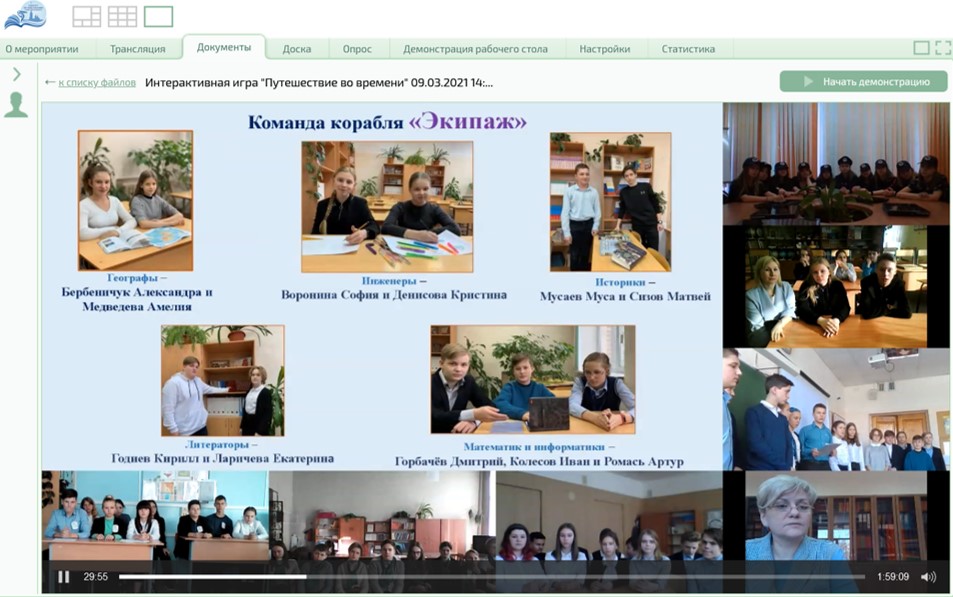The height and width of the screenshot is (597, 953).
Task: Expand the left sidebar with the chevron
Action: click(16, 74)
